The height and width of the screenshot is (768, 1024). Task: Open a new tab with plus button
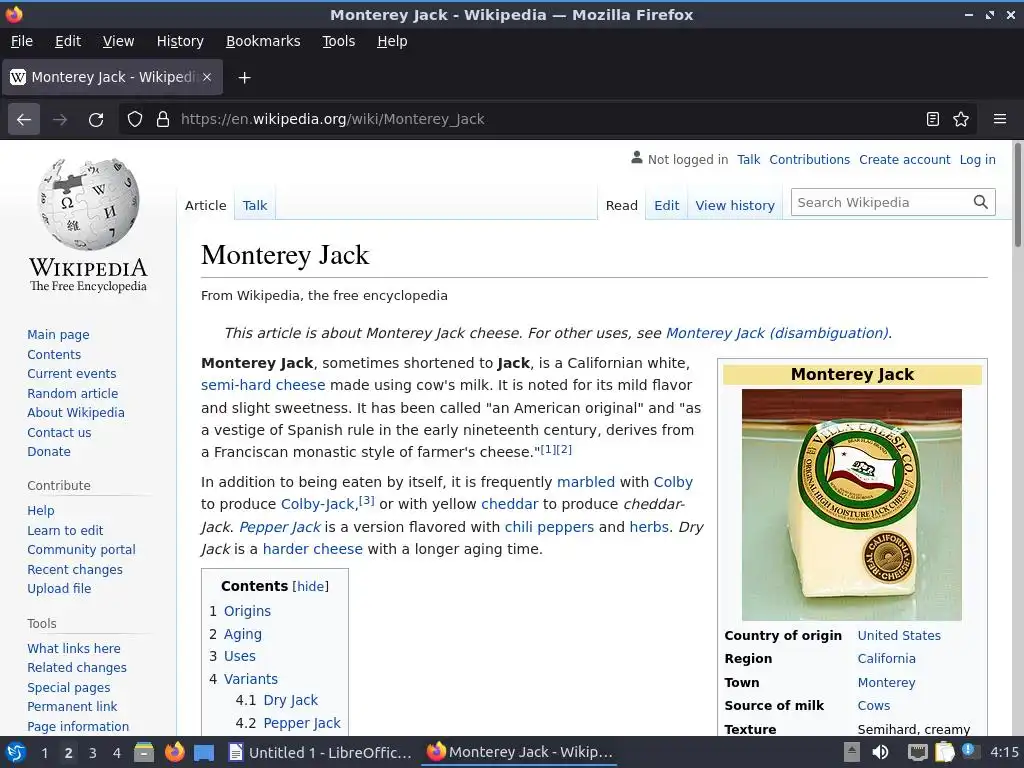(244, 78)
